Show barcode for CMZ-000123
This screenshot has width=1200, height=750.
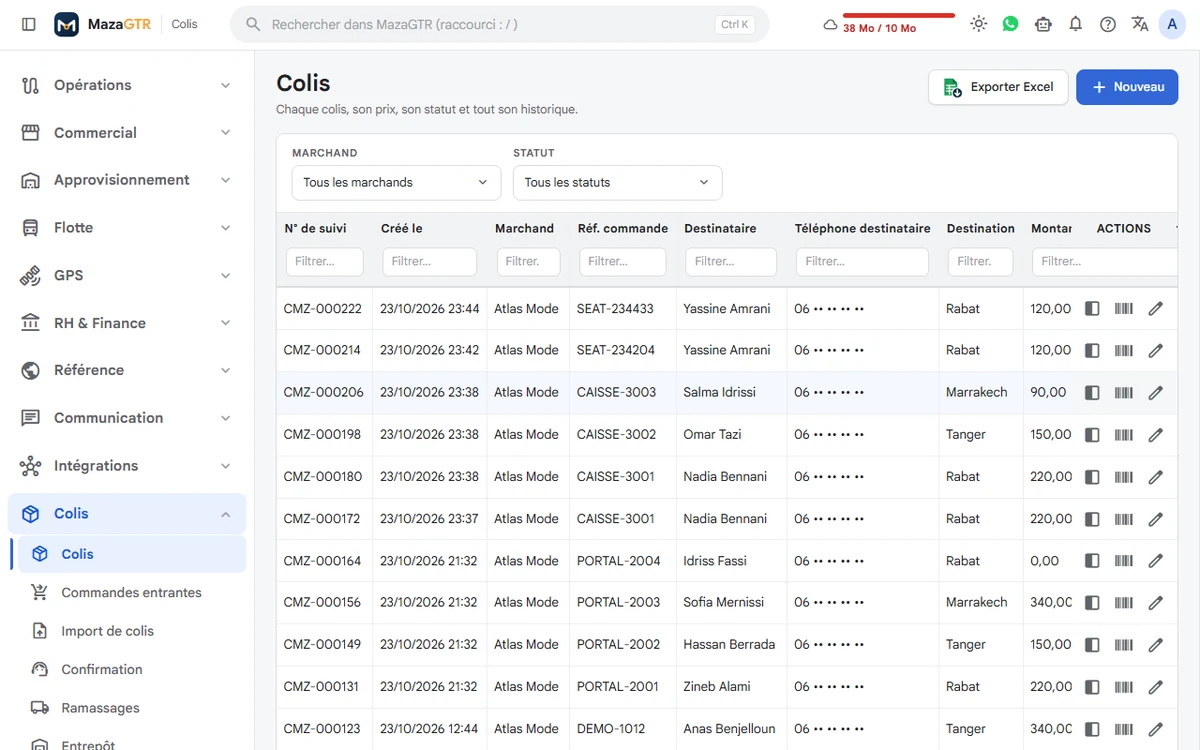1124,729
